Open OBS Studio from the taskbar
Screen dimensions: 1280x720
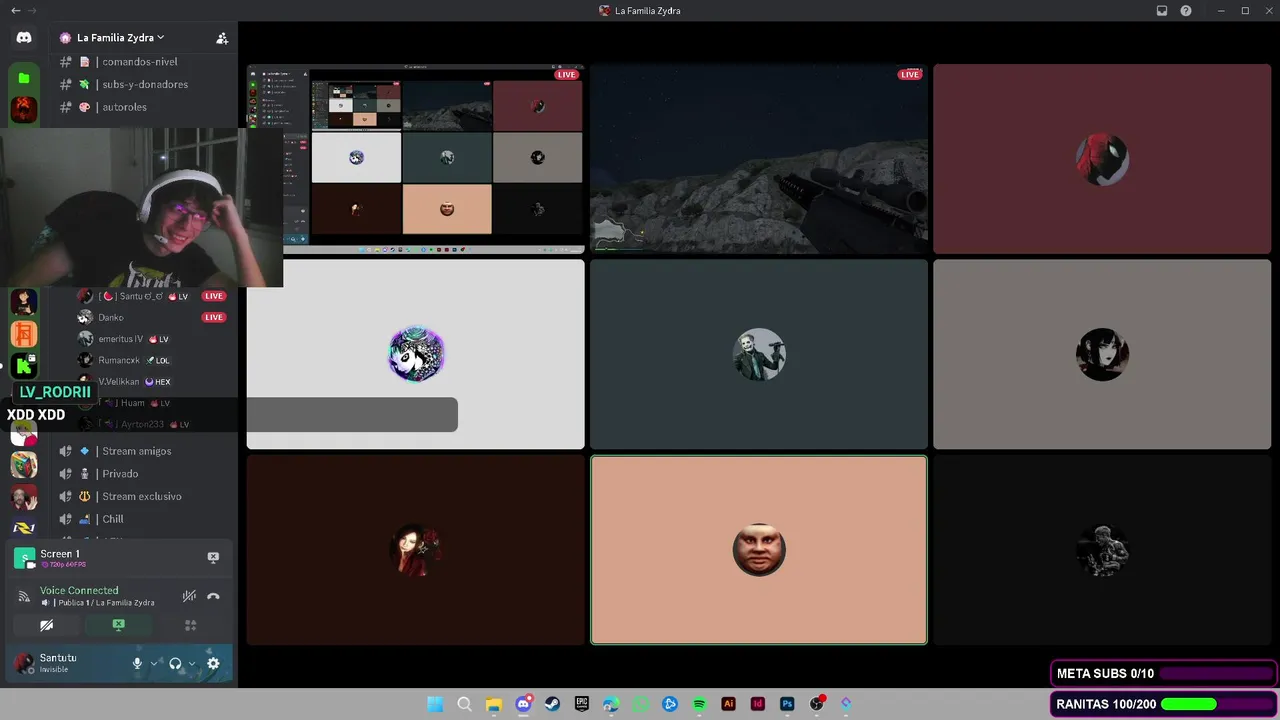point(817,704)
